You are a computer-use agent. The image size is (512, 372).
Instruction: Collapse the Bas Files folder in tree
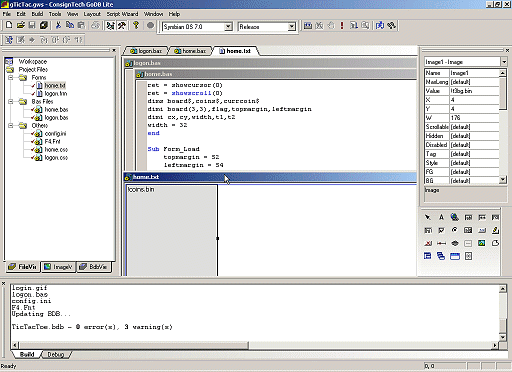click(11, 101)
